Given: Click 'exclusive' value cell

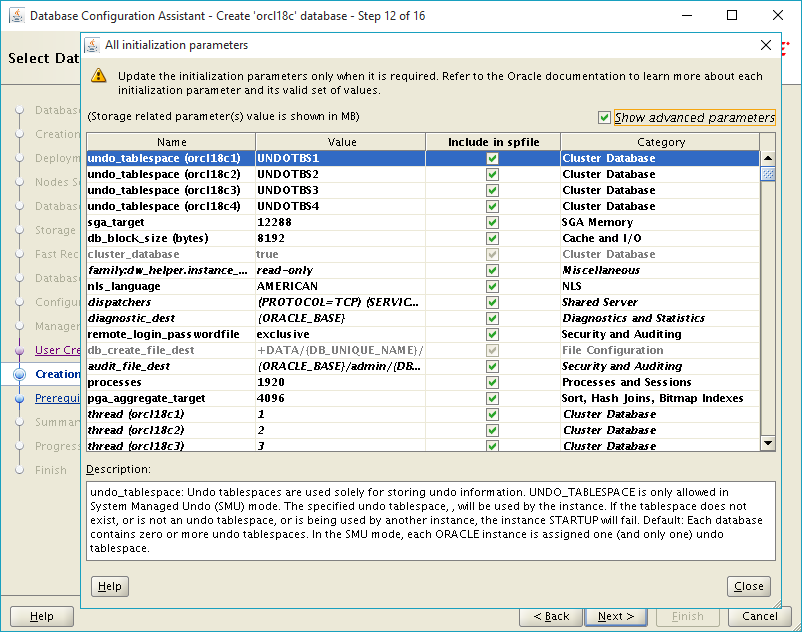Looking at the screenshot, I should [341, 334].
